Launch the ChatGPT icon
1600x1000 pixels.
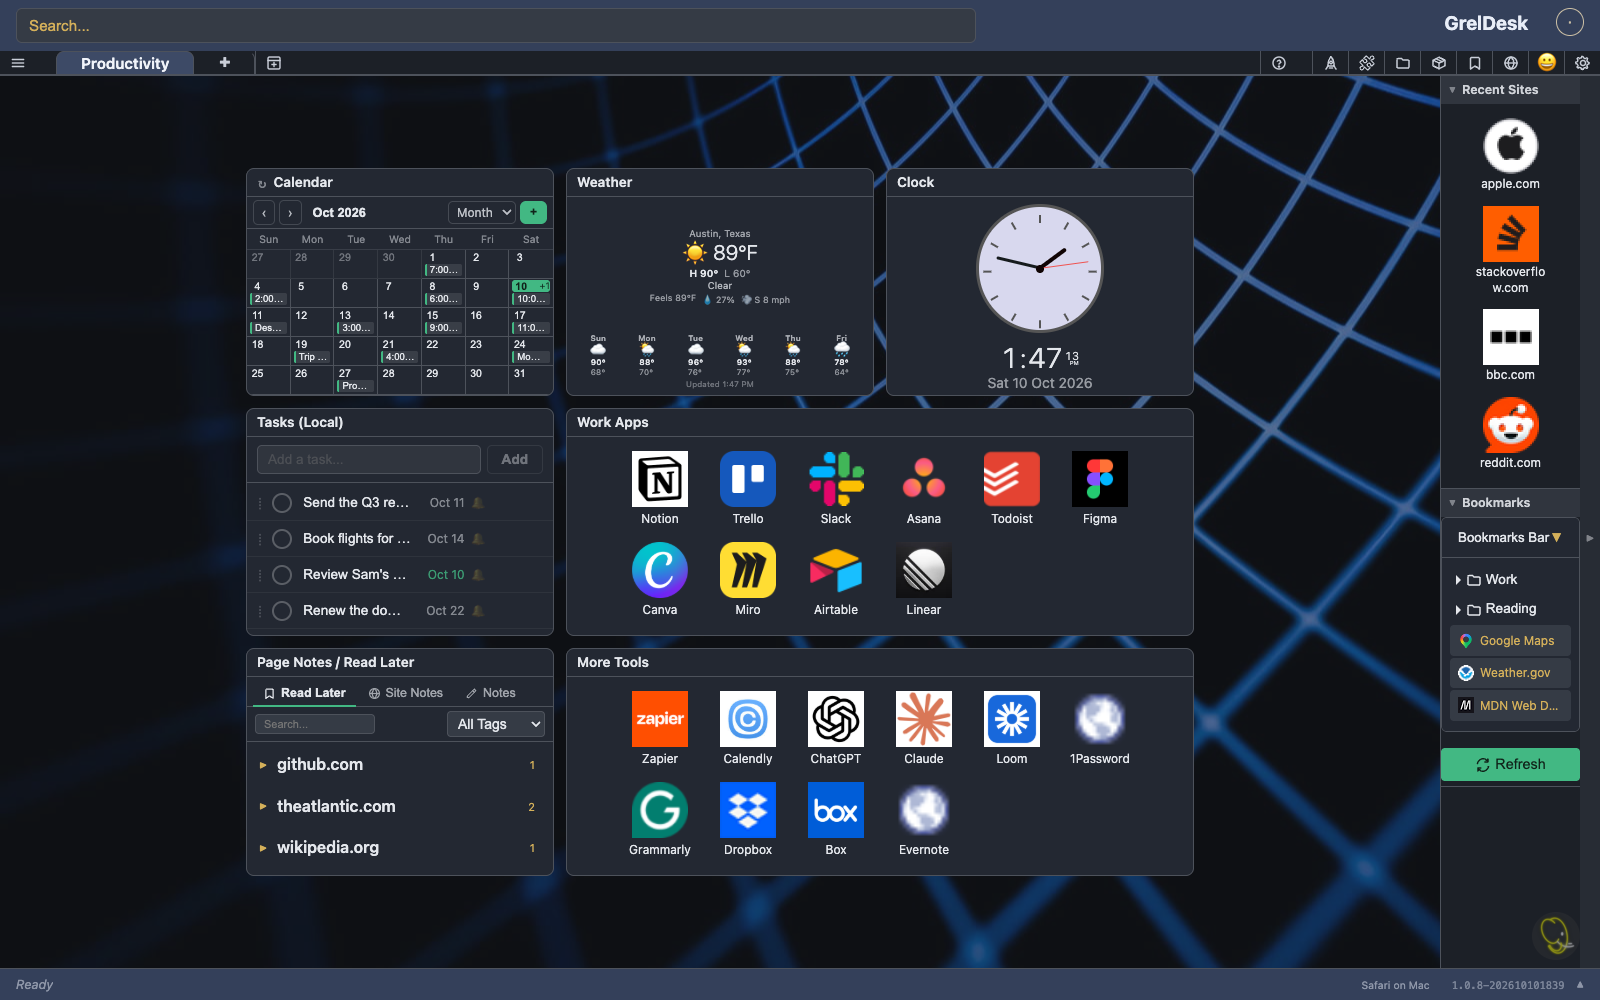click(x=836, y=719)
